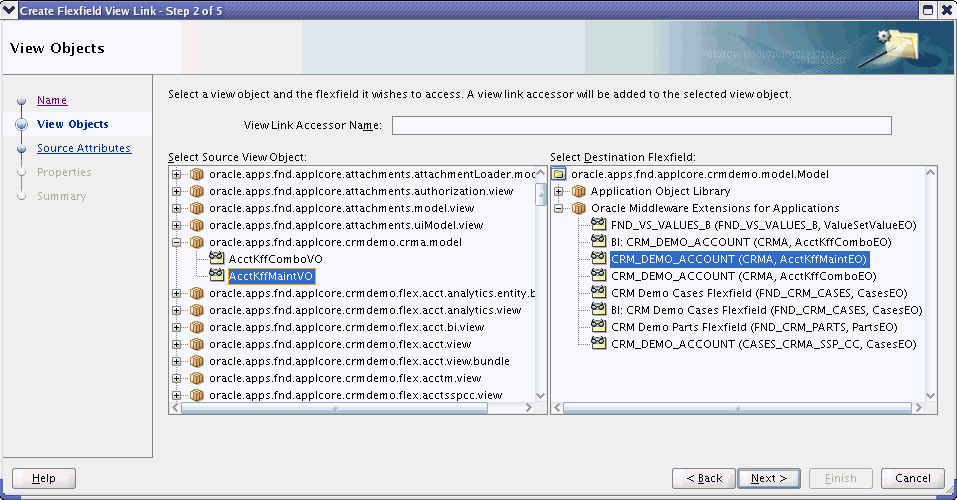This screenshot has width=957, height=500.
Task: Collapse Oracle Middleware Extensions for Applications
Action: point(558,209)
